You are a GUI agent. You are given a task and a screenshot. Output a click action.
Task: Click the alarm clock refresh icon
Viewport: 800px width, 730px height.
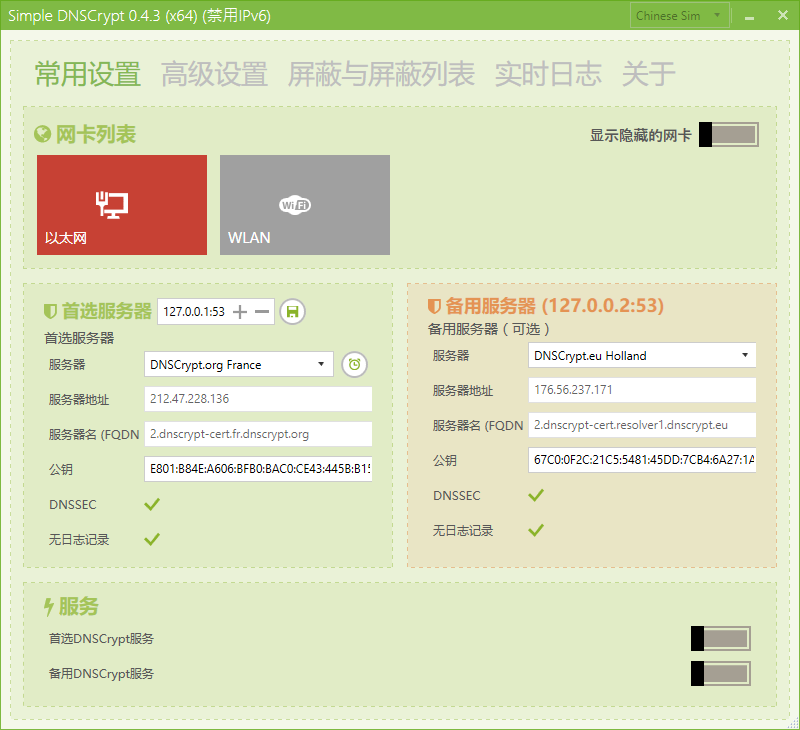(354, 364)
